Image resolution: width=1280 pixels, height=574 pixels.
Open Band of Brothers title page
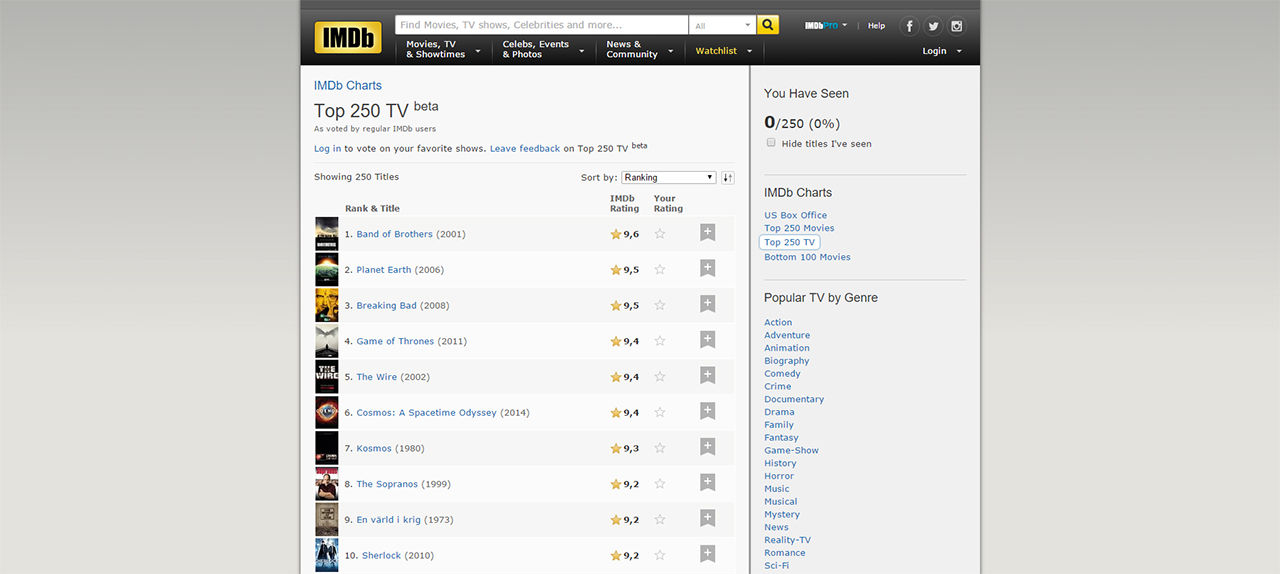pos(395,234)
